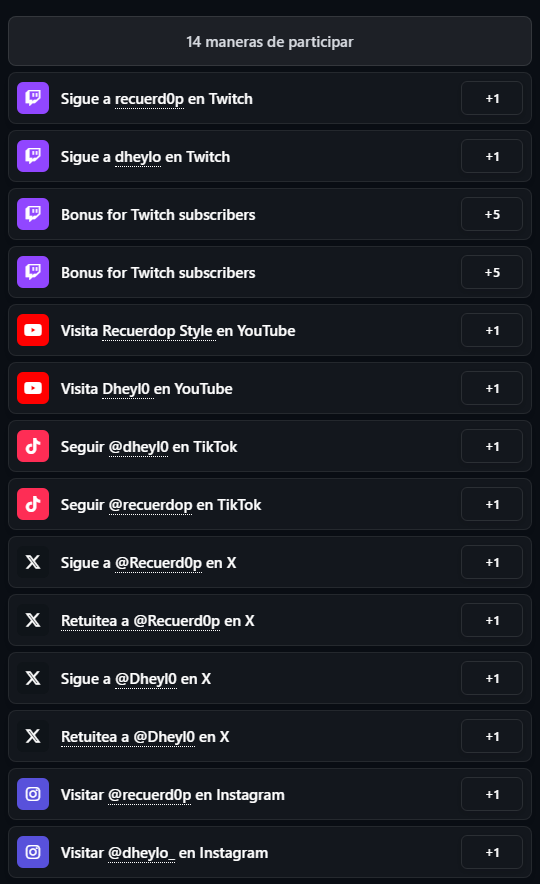Open the @recuerdop TikTok profile link
Image resolution: width=540 pixels, height=884 pixels.
pos(151,505)
